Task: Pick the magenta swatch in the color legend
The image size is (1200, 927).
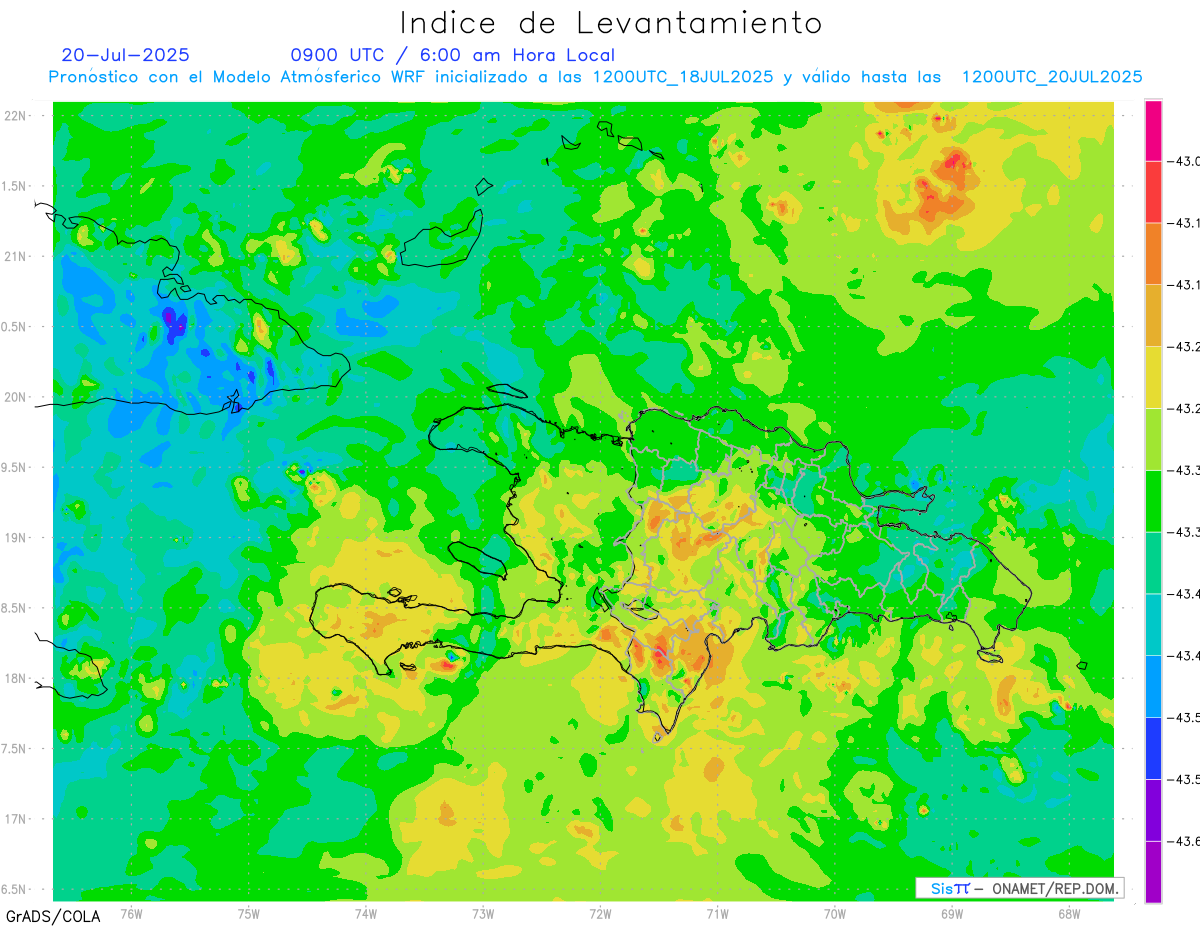Action: (1153, 130)
